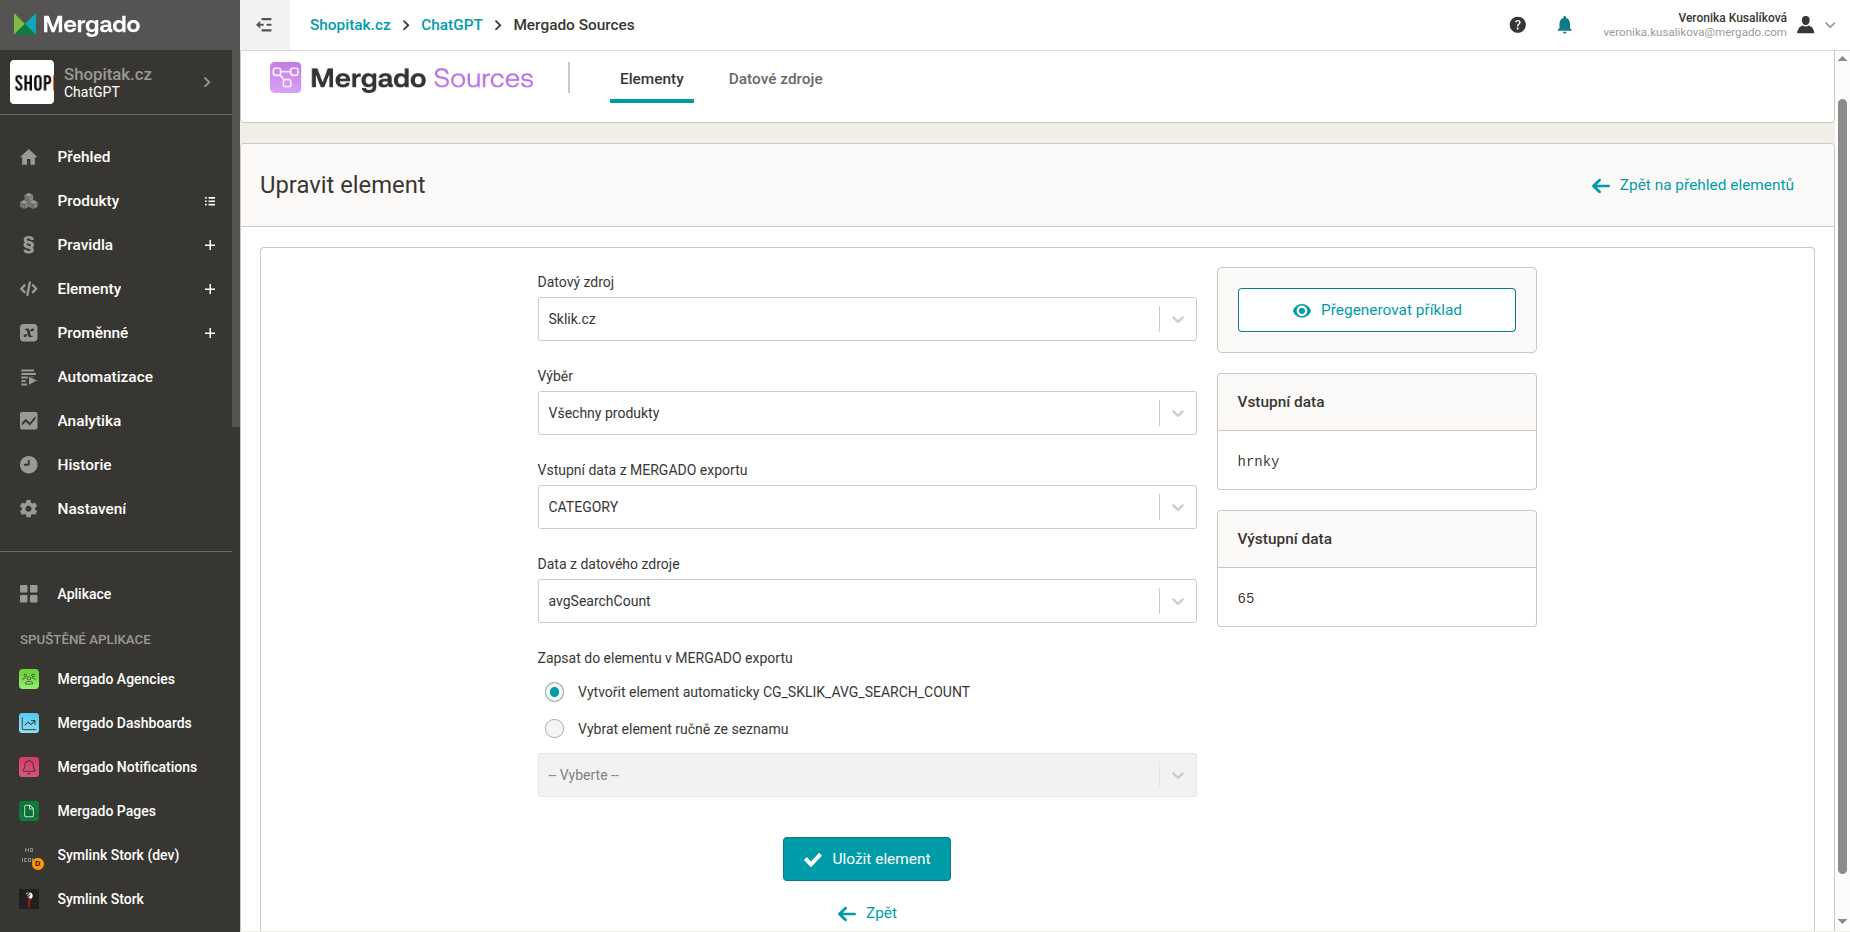The image size is (1850, 932).
Task: Click the Aplikace grid icon
Action: pyautogui.click(x=29, y=594)
